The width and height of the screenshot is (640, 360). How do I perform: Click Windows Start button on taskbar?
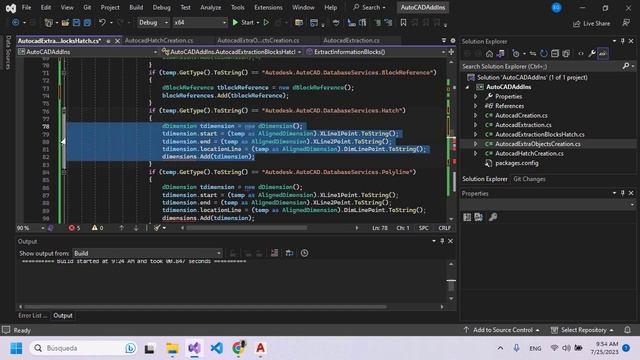(16, 348)
